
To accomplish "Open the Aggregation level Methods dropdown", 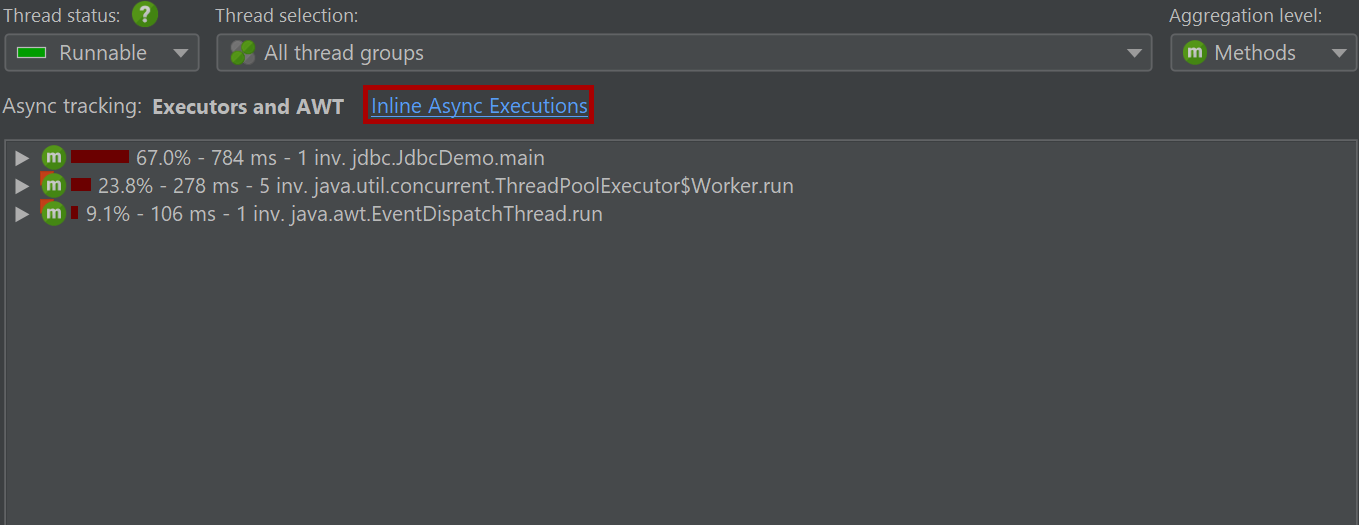I will pos(1263,53).
